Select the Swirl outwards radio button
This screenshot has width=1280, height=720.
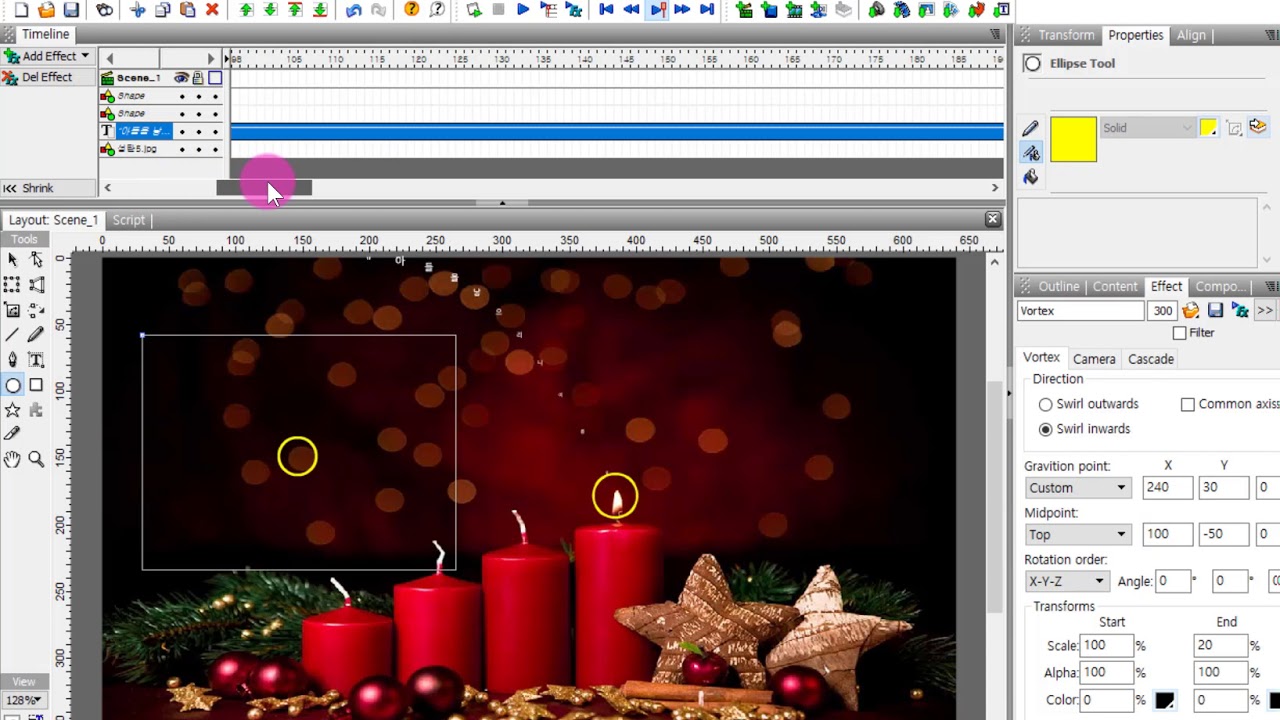(1046, 404)
